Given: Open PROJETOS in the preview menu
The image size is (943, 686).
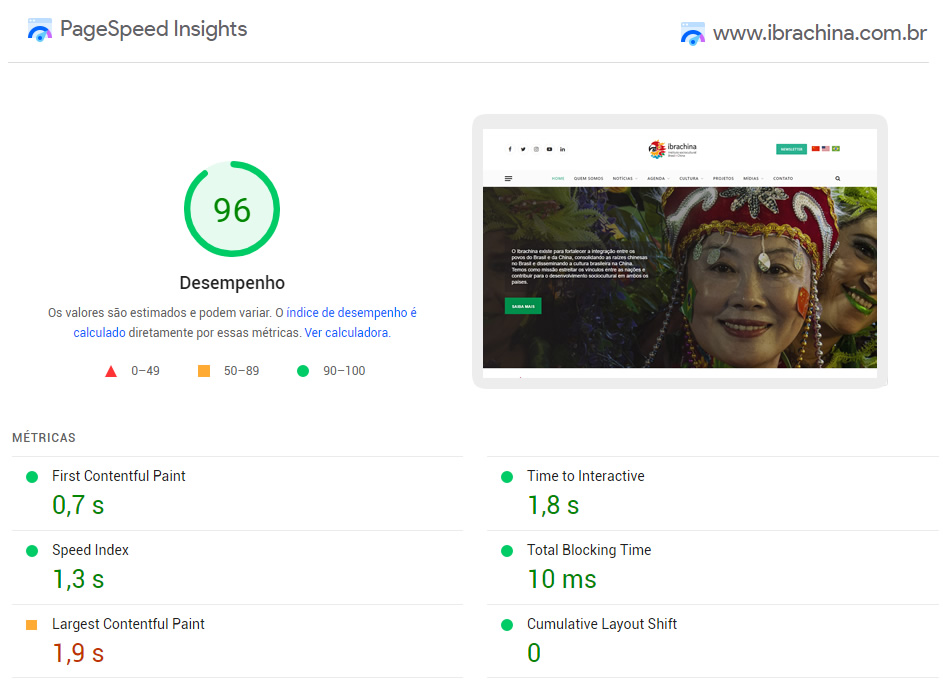Looking at the screenshot, I should pos(723,179).
